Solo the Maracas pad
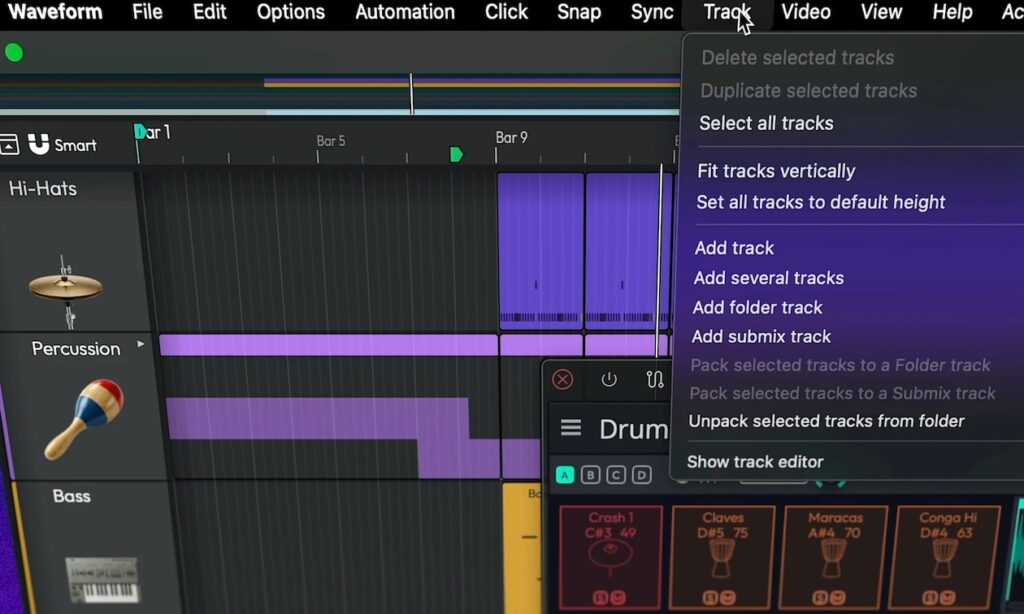Image resolution: width=1024 pixels, height=614 pixels. (822, 597)
